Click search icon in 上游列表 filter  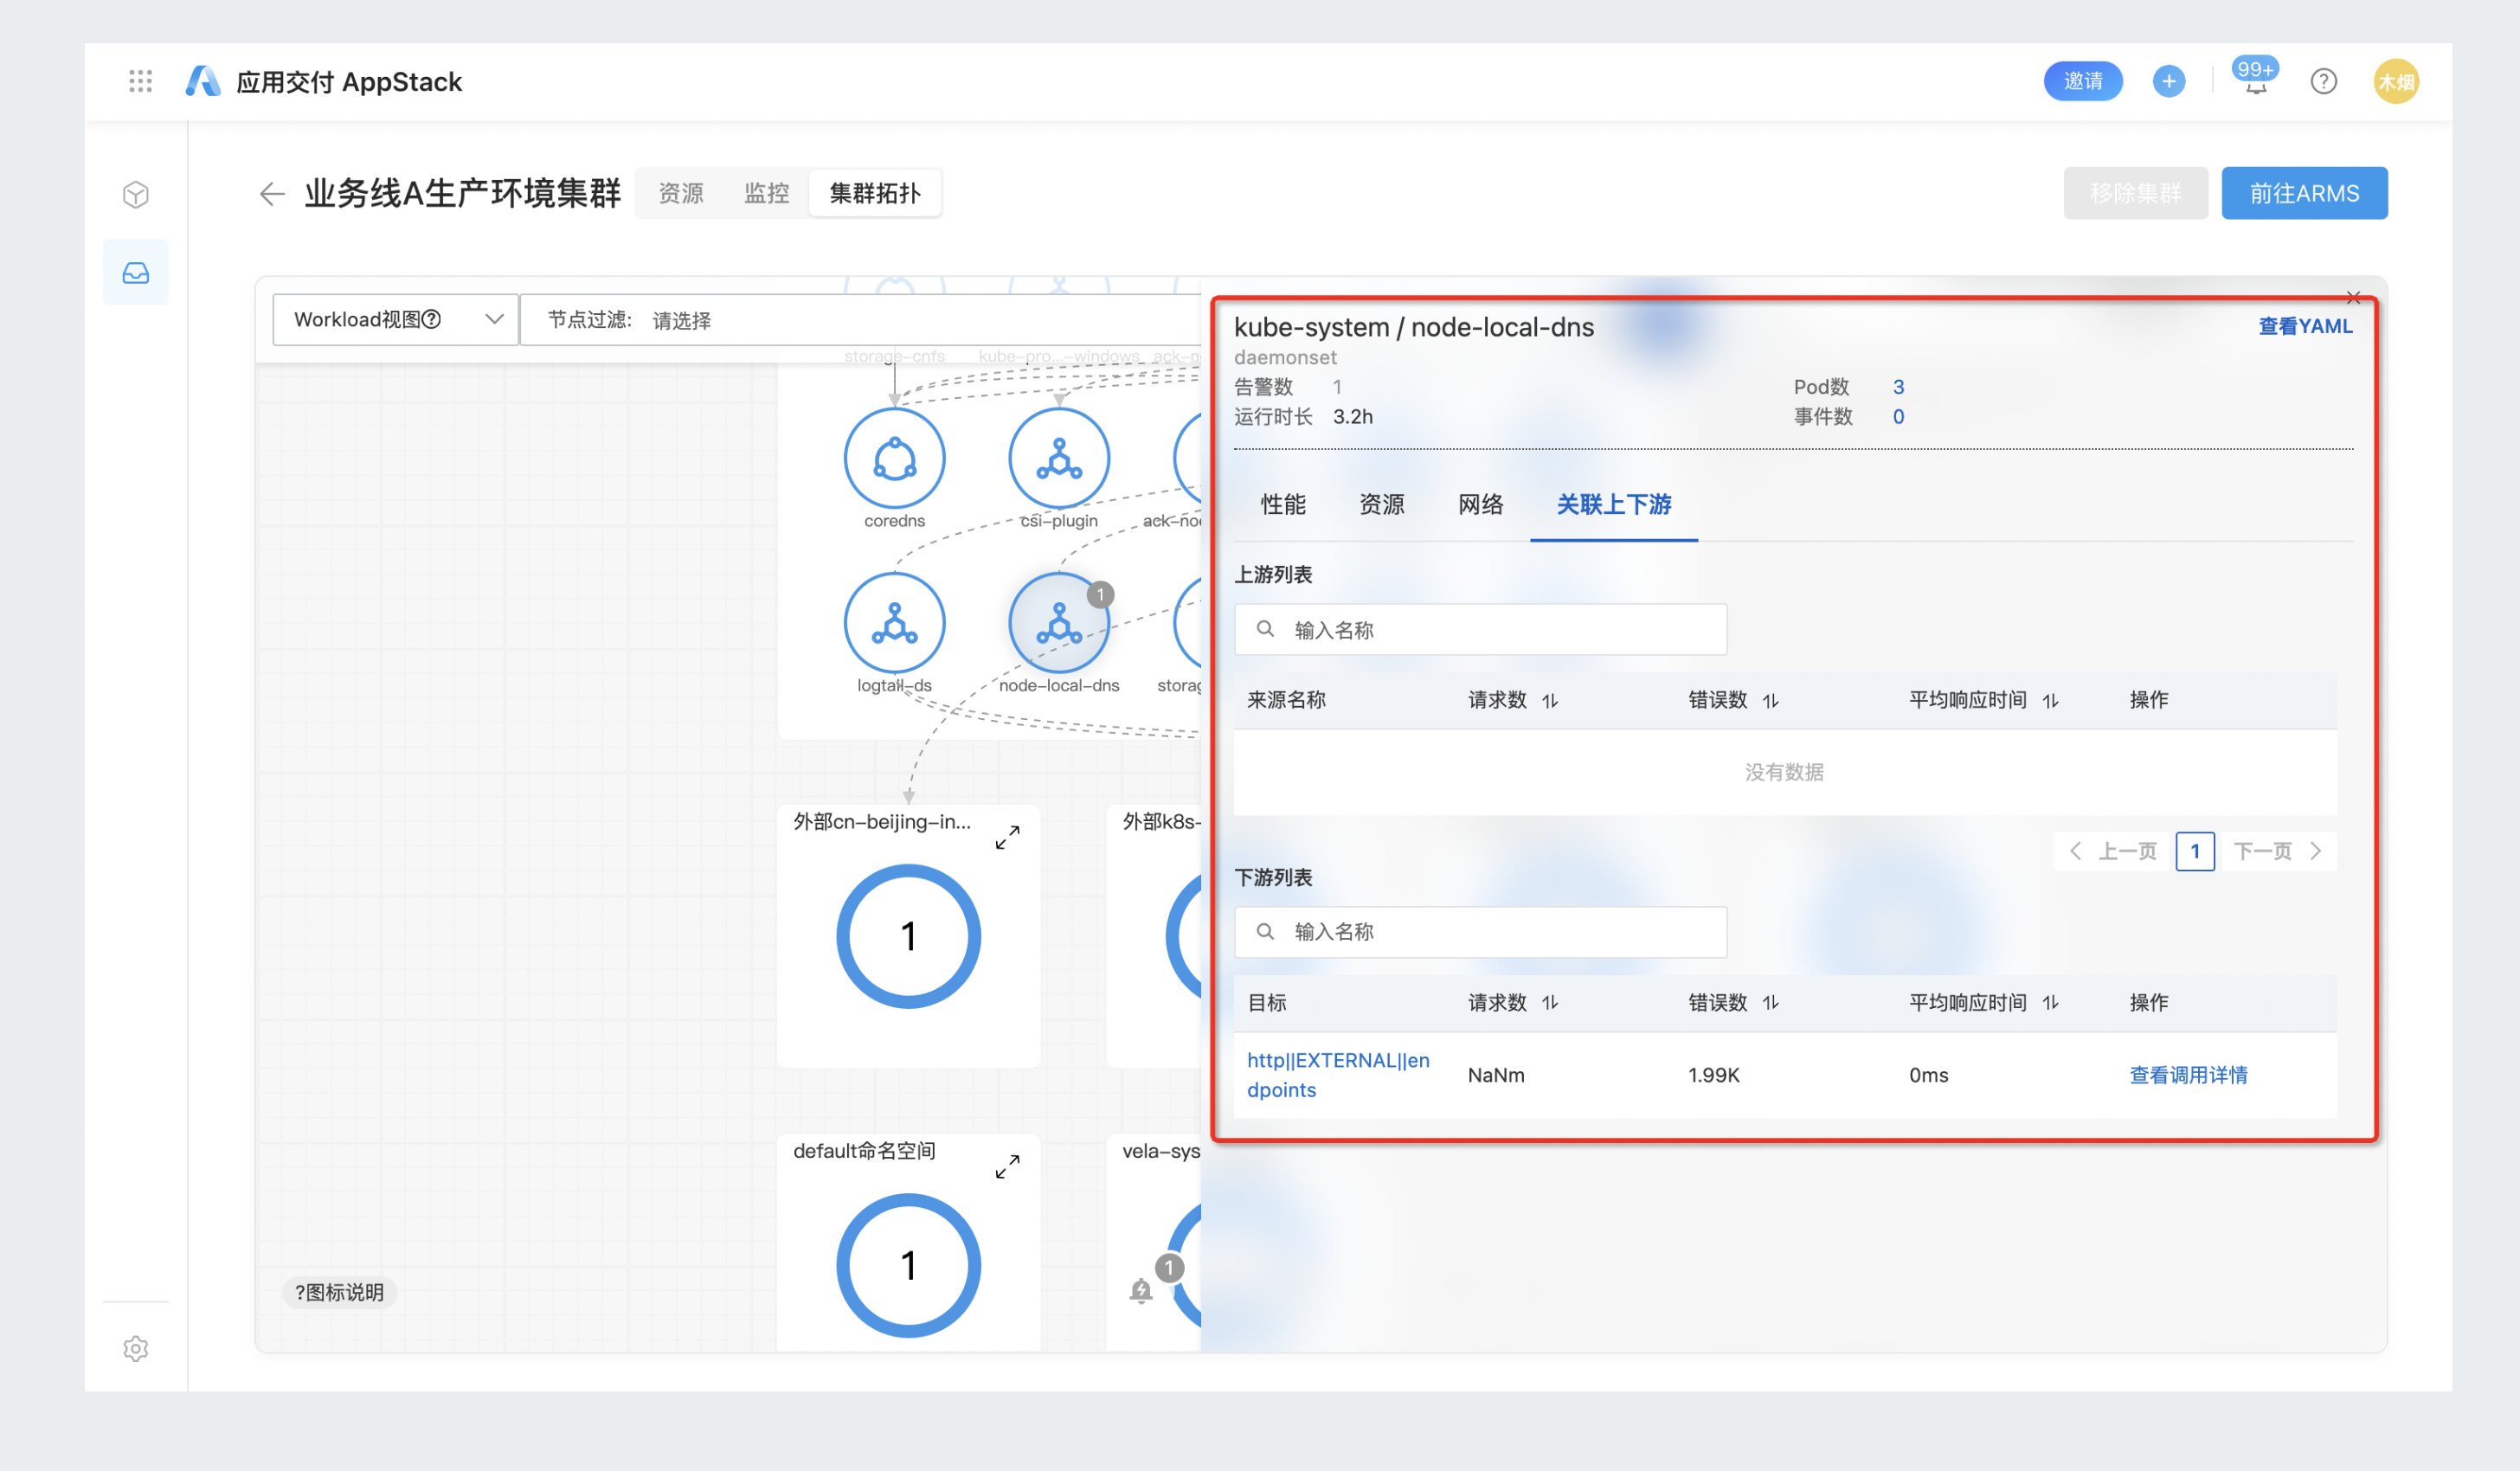pos(1265,629)
